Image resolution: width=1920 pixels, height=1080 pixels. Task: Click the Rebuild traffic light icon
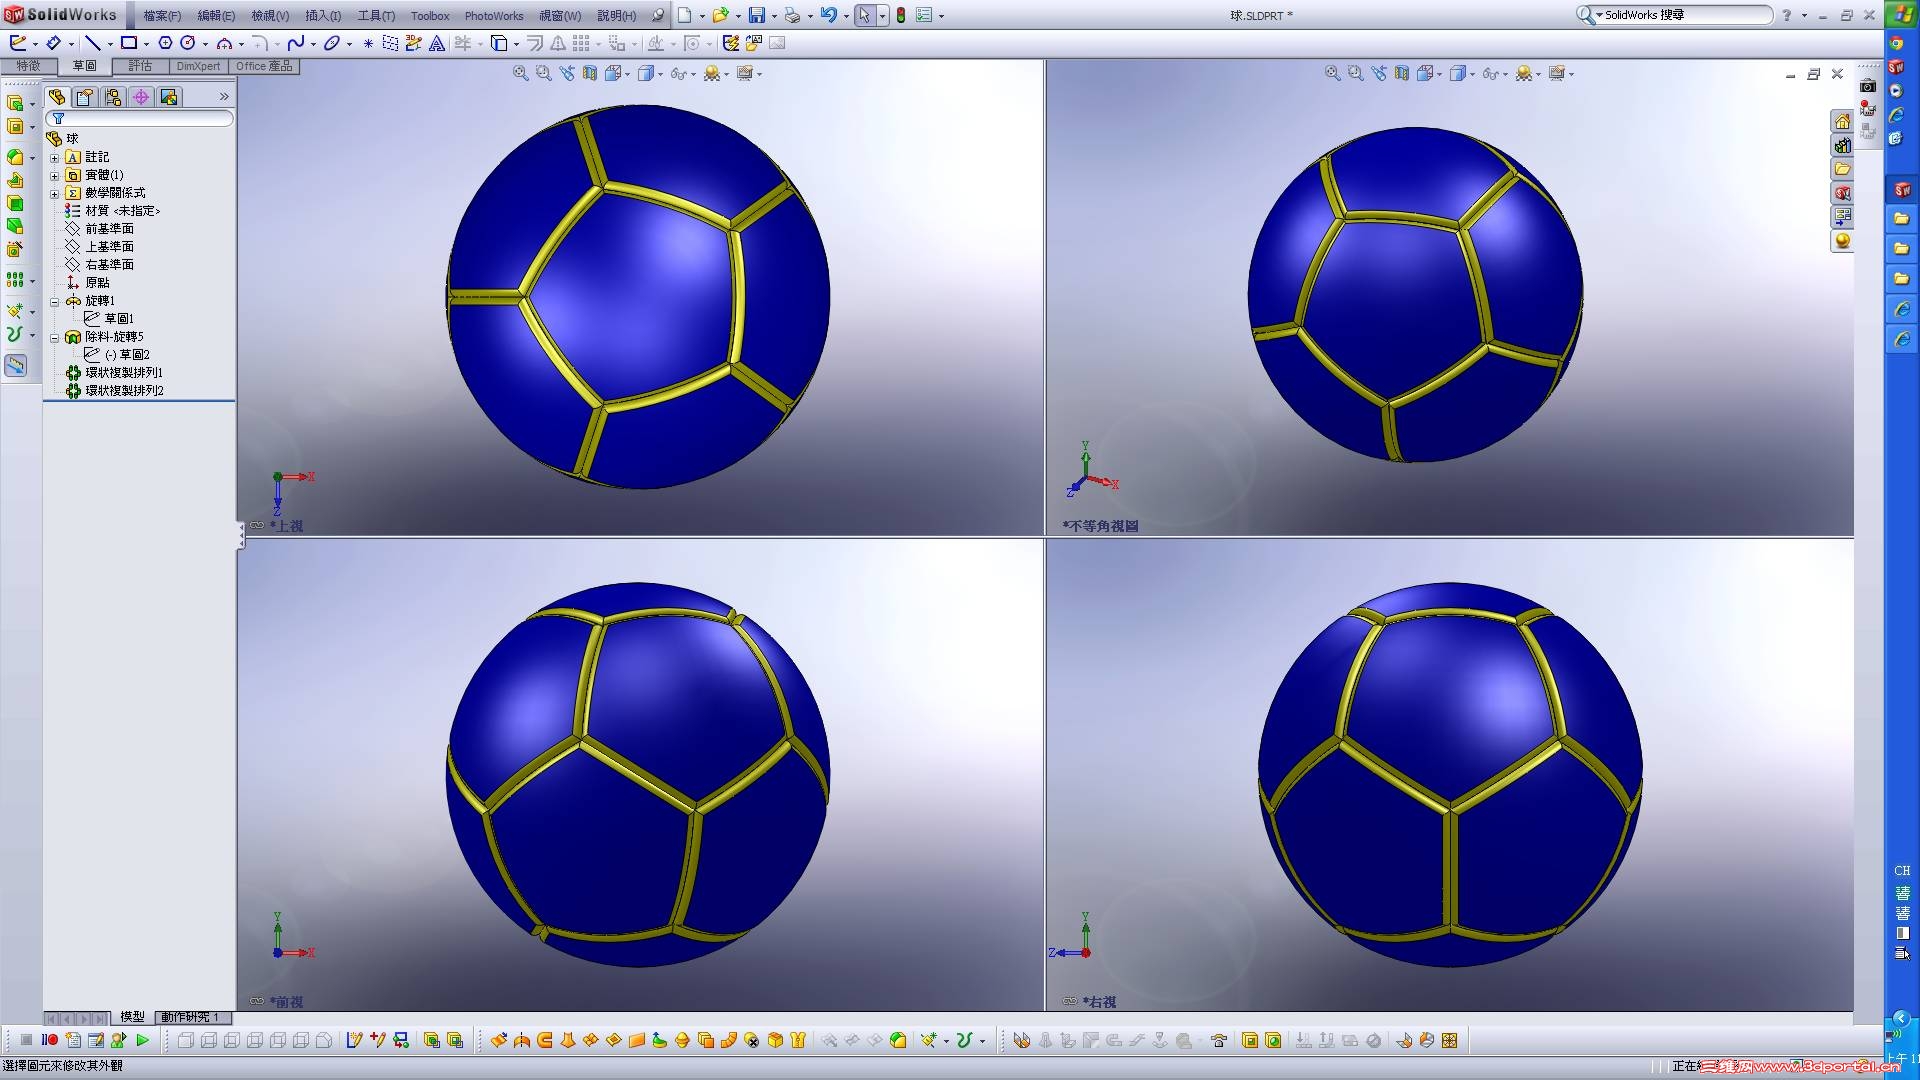[901, 15]
